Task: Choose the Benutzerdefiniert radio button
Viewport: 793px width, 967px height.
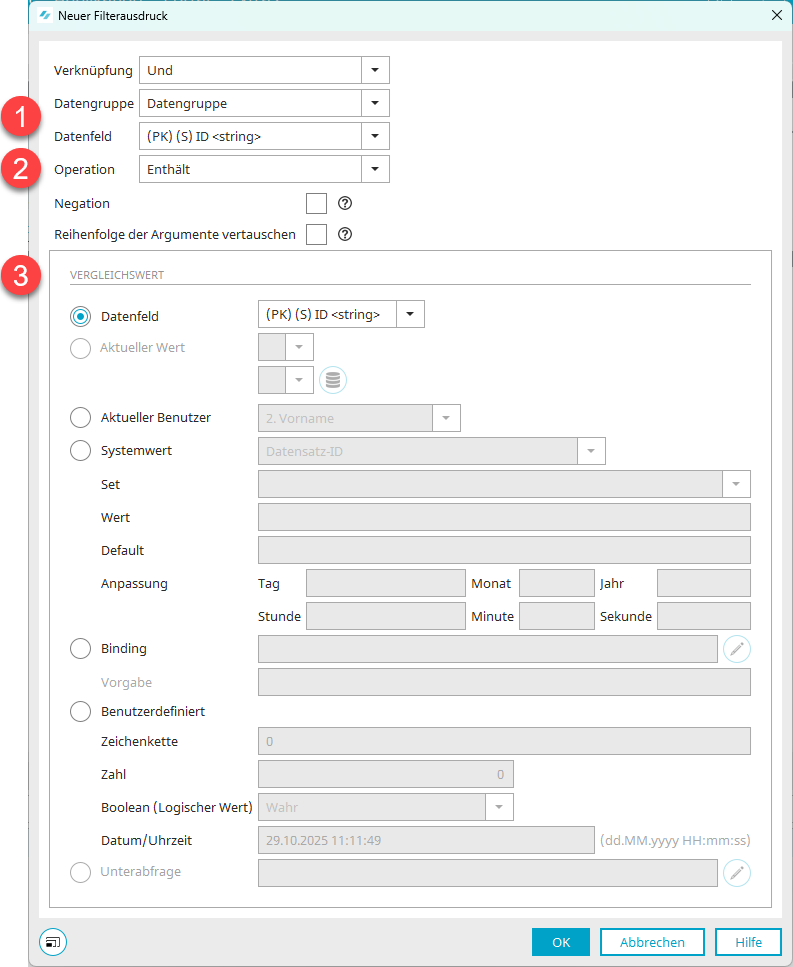Action: click(80, 712)
